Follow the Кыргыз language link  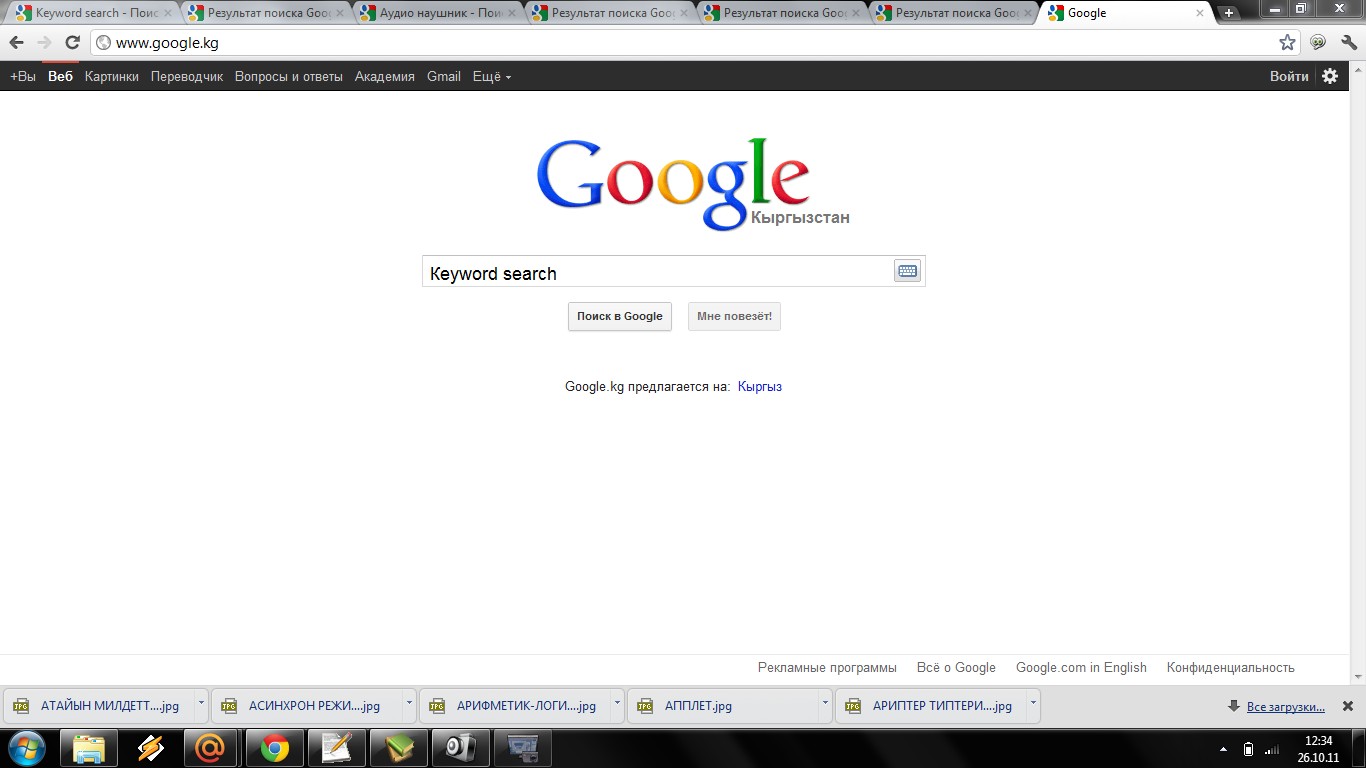(x=759, y=387)
